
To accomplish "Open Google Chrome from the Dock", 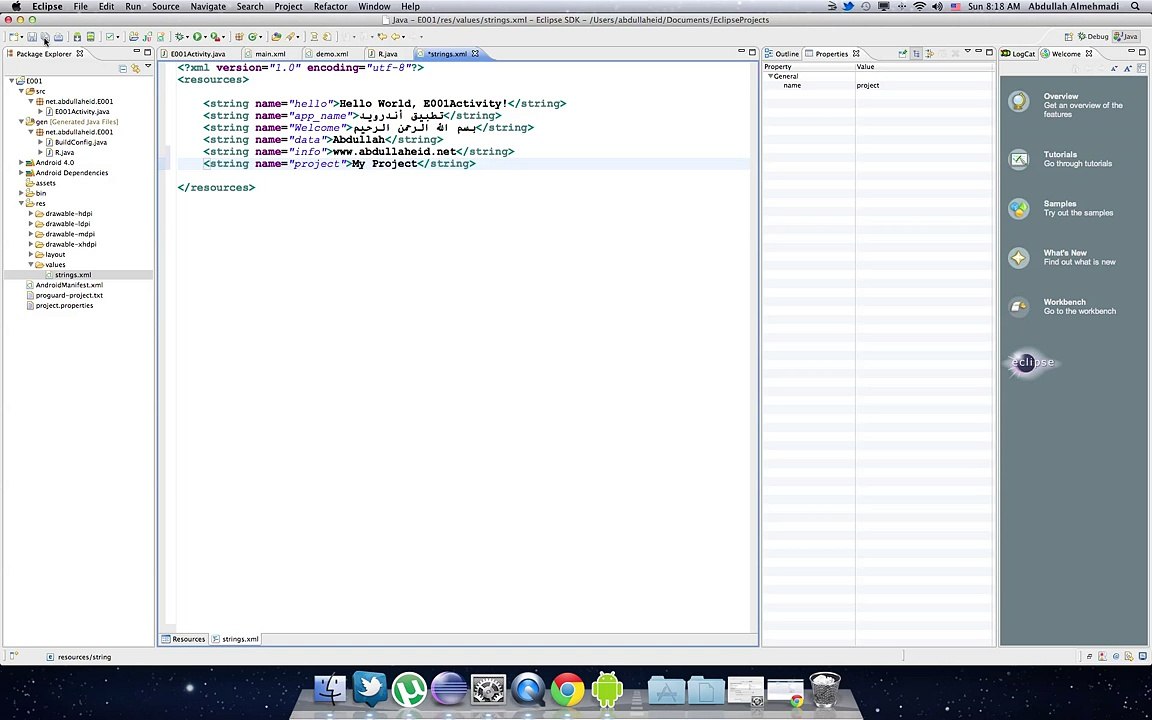I will coord(568,690).
